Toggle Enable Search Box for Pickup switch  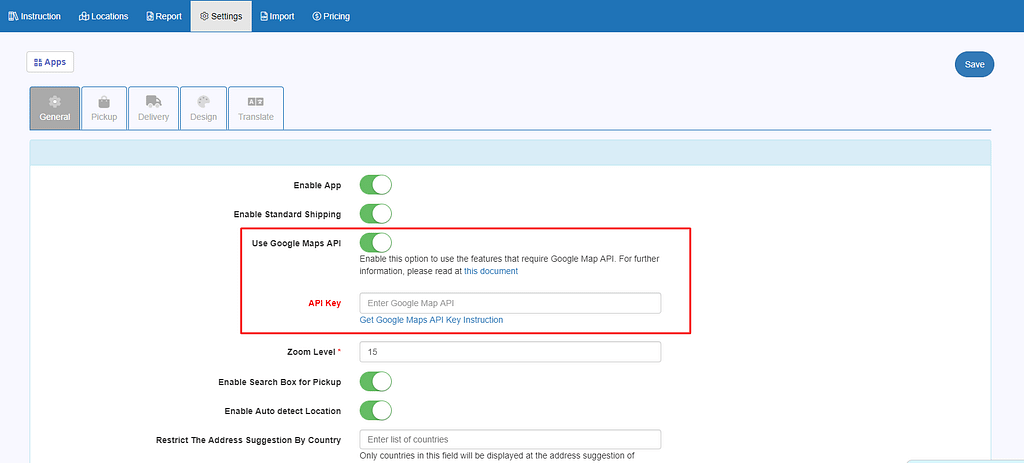(376, 381)
